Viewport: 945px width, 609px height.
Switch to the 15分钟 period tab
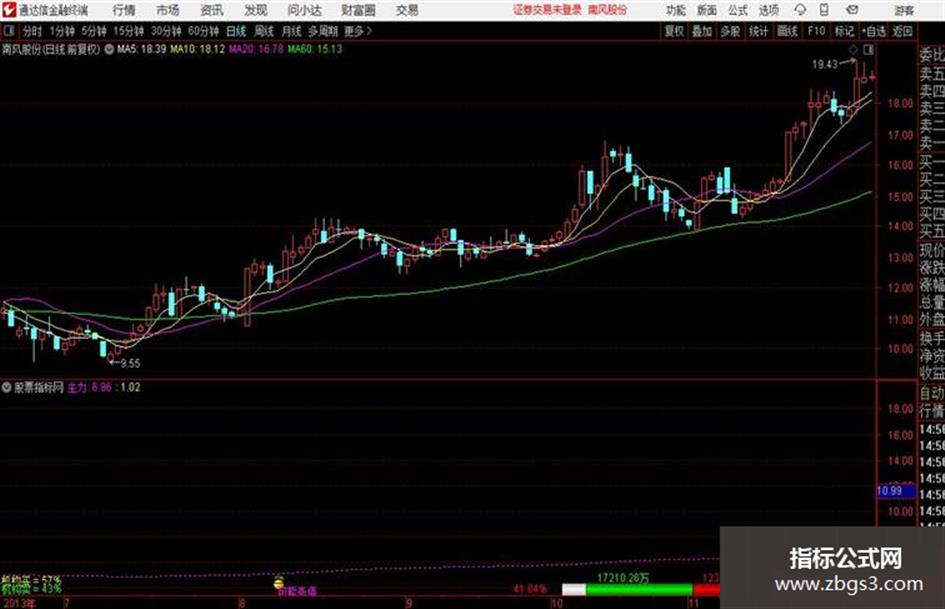pyautogui.click(x=128, y=31)
